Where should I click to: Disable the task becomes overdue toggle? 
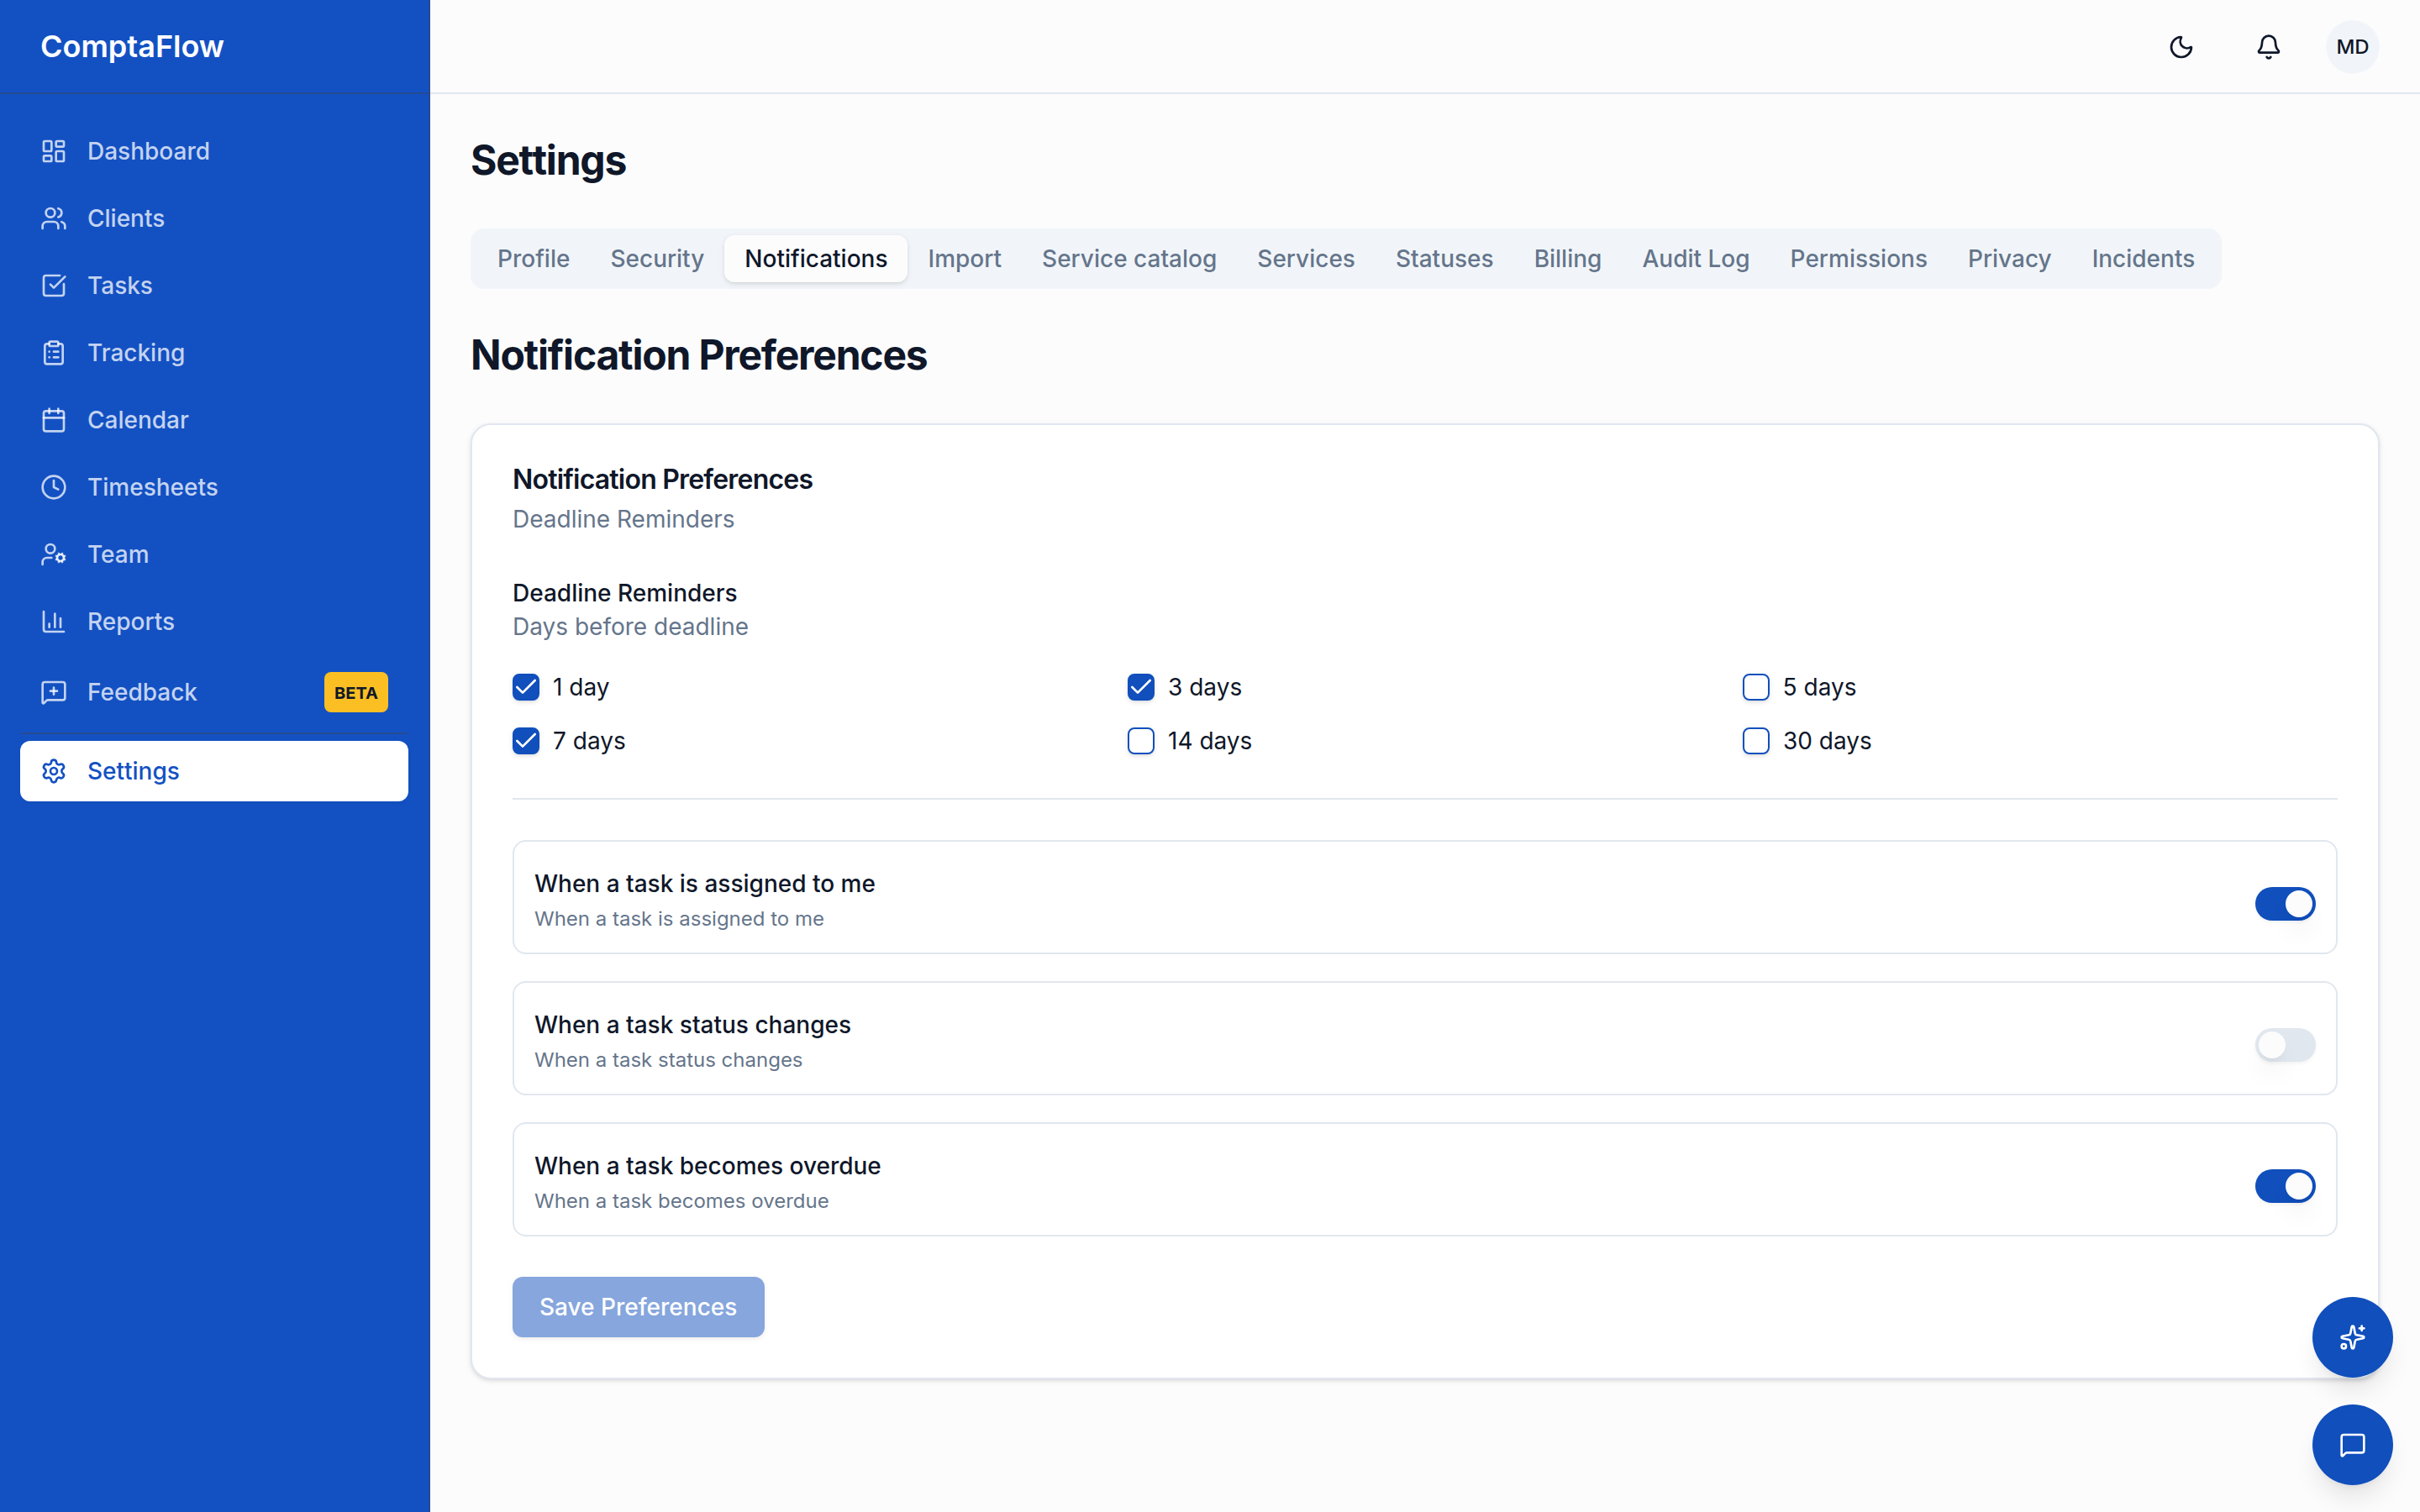click(x=2285, y=1185)
